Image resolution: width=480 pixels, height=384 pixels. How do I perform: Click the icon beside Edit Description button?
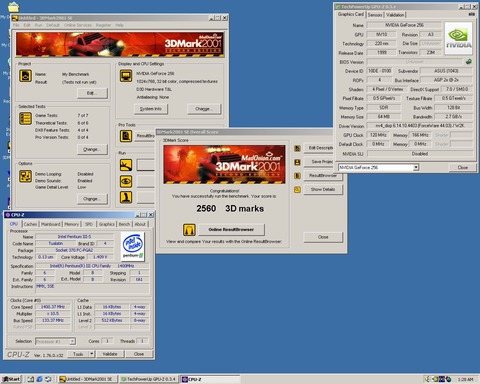click(x=297, y=148)
